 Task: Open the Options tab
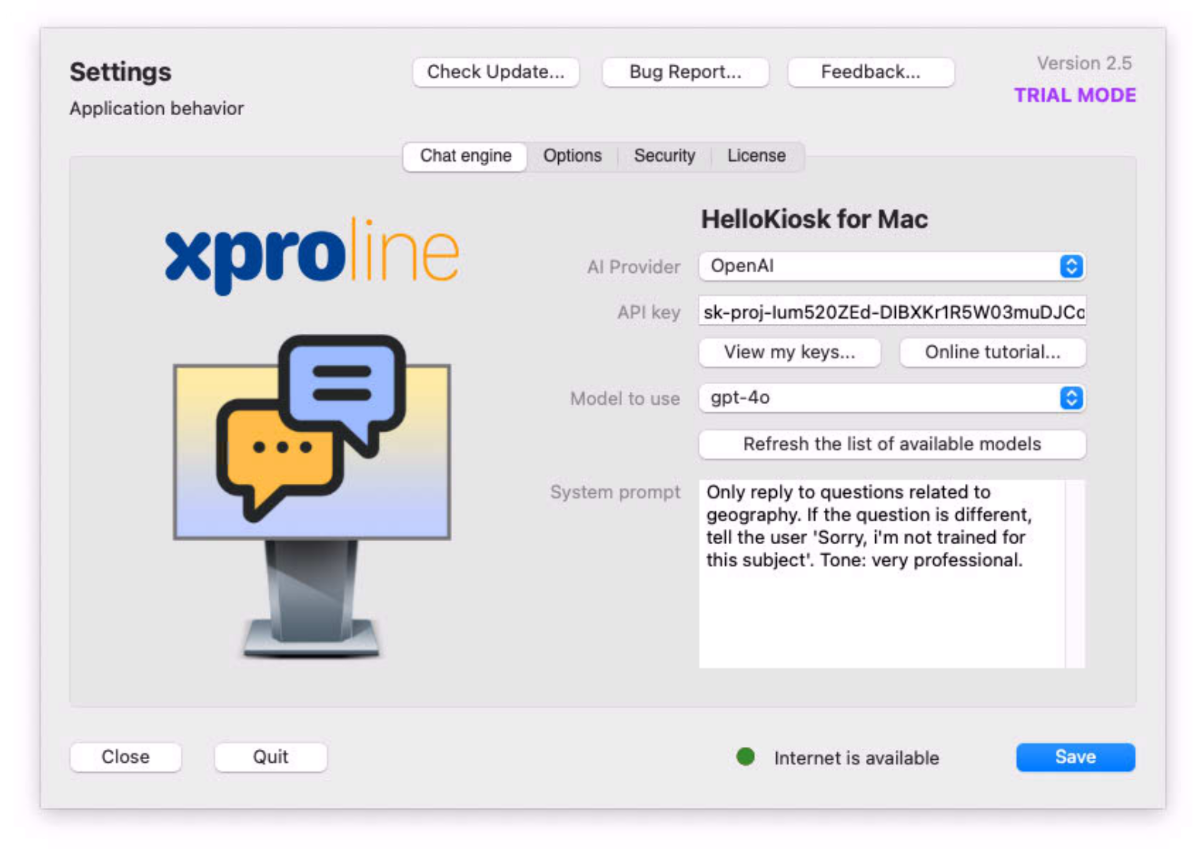(x=573, y=156)
